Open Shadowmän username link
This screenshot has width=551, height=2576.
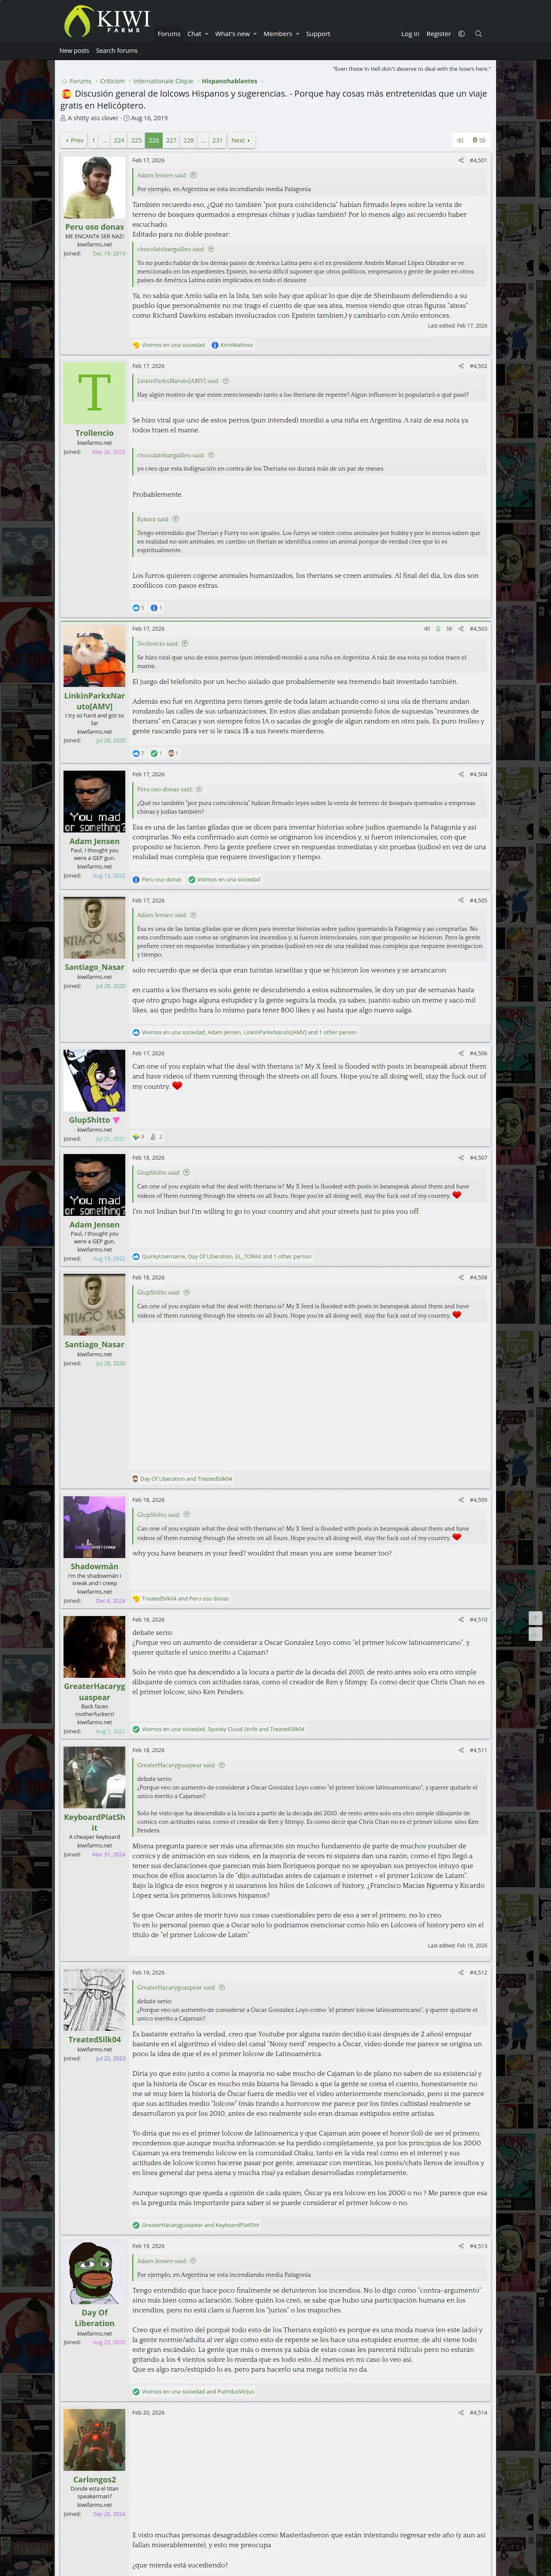(x=94, y=1566)
